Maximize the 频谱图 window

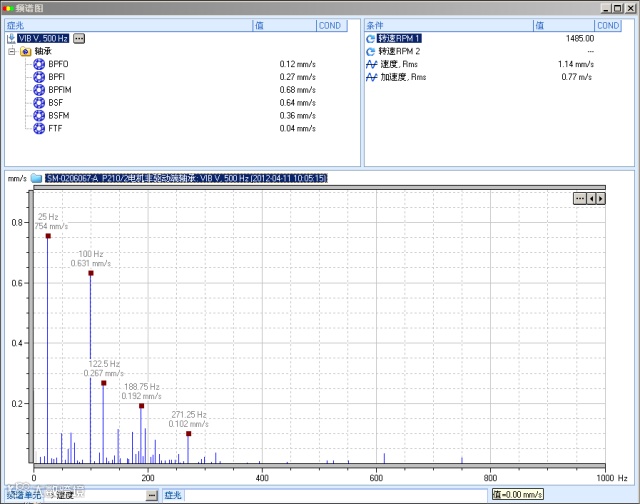pos(618,8)
